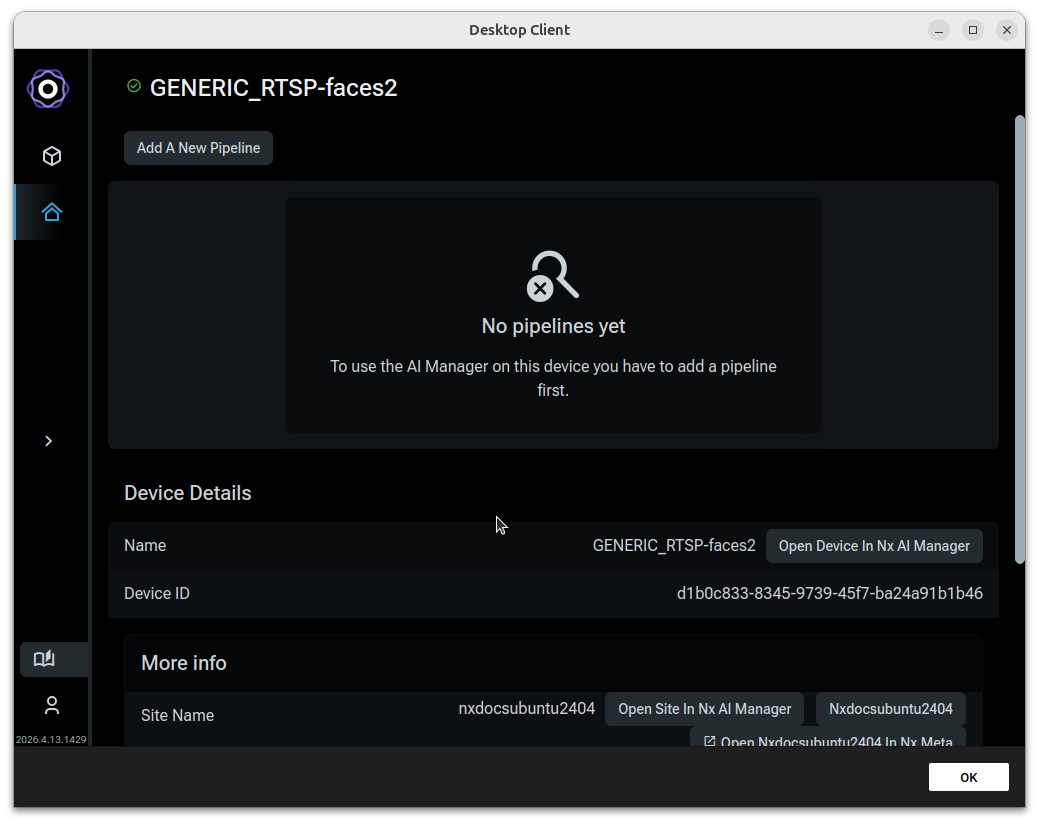Viewport: 1039px width, 824px height.
Task: Click the user account icon
Action: (52, 705)
